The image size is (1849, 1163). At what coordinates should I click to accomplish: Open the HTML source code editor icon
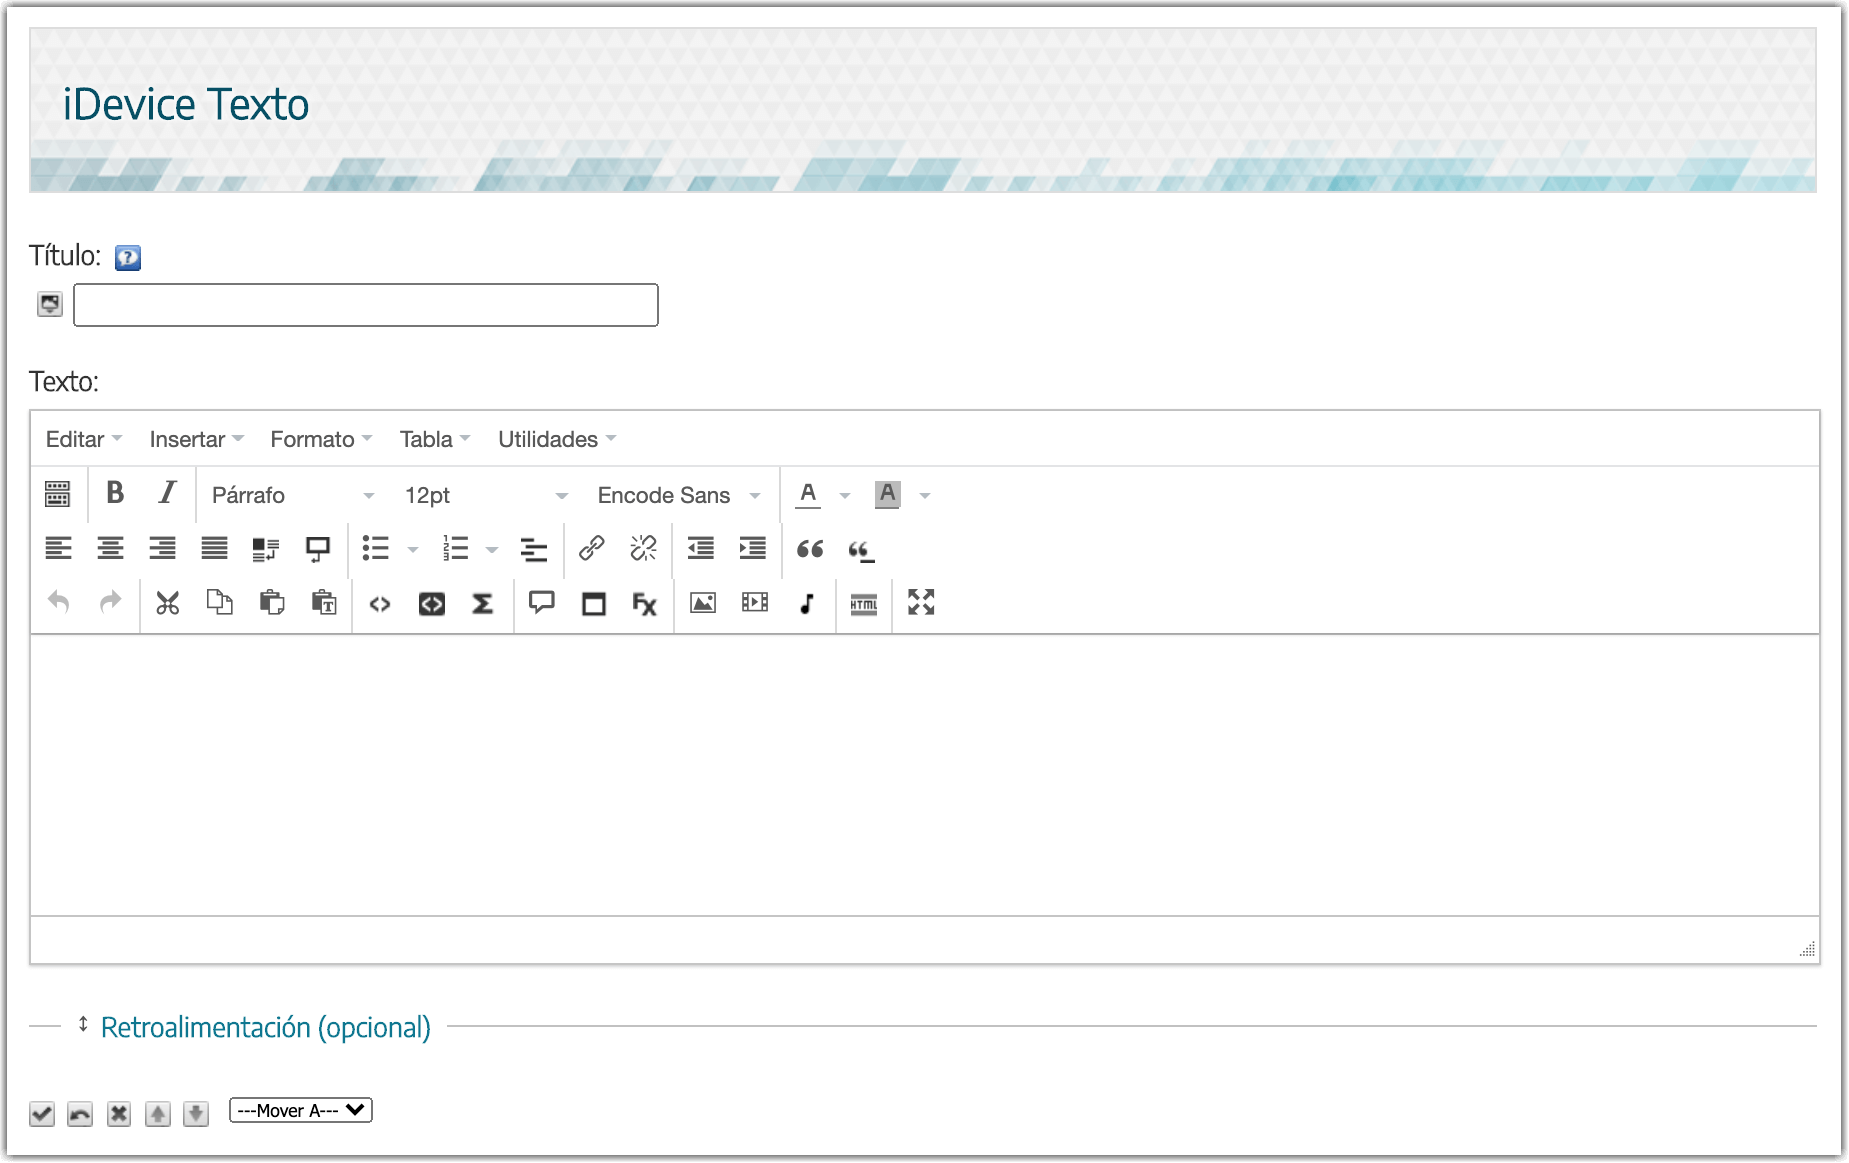(863, 603)
